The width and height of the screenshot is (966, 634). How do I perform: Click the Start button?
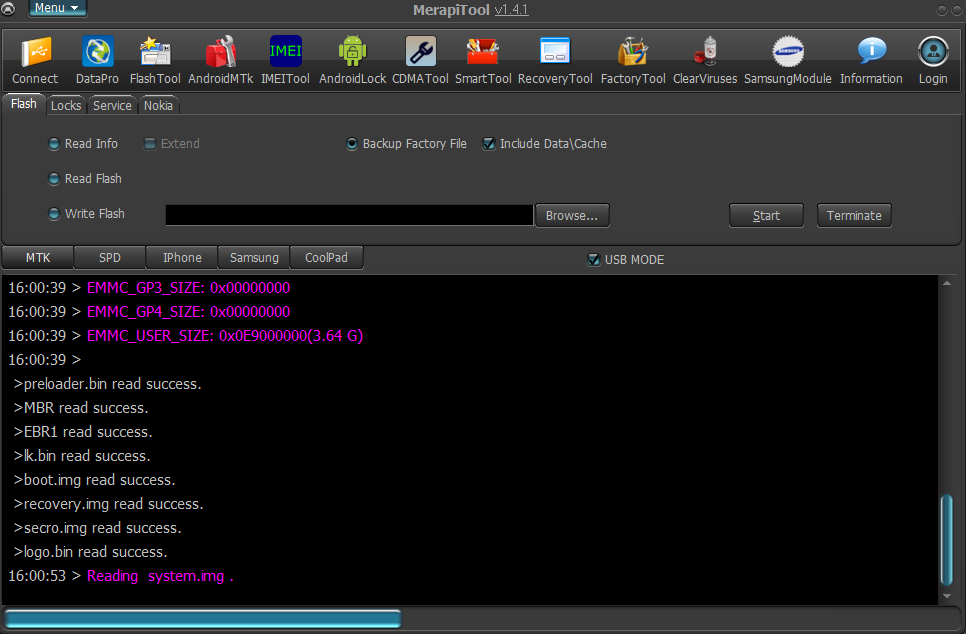[x=766, y=216]
